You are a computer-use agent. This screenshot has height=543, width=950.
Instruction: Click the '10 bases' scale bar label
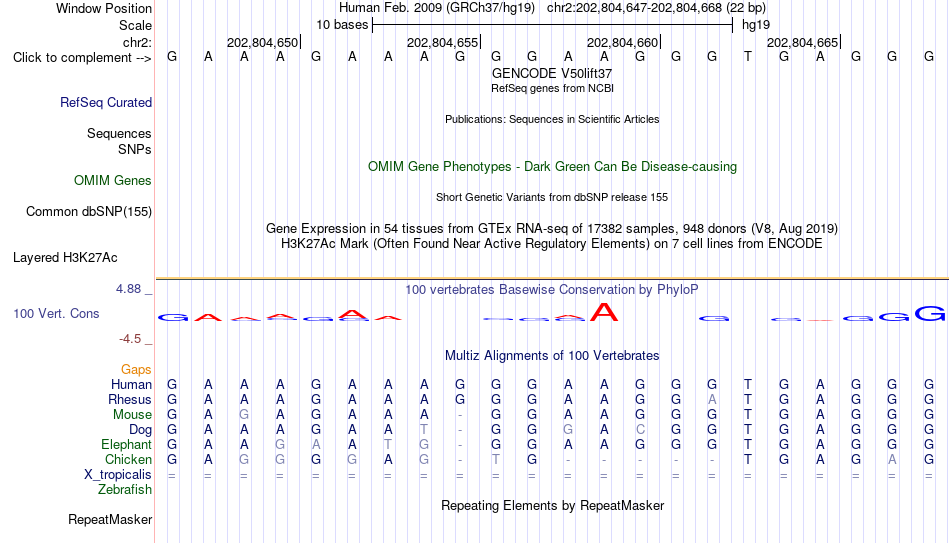click(x=342, y=25)
